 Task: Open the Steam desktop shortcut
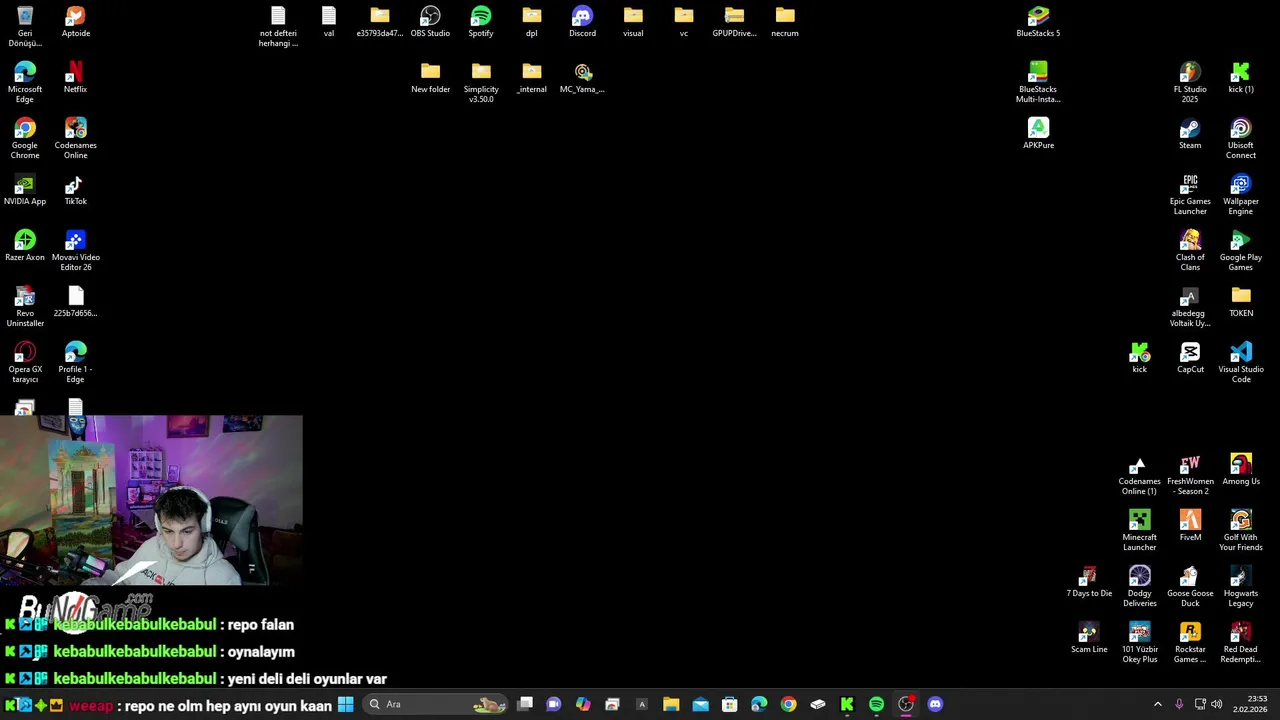[x=1190, y=134]
